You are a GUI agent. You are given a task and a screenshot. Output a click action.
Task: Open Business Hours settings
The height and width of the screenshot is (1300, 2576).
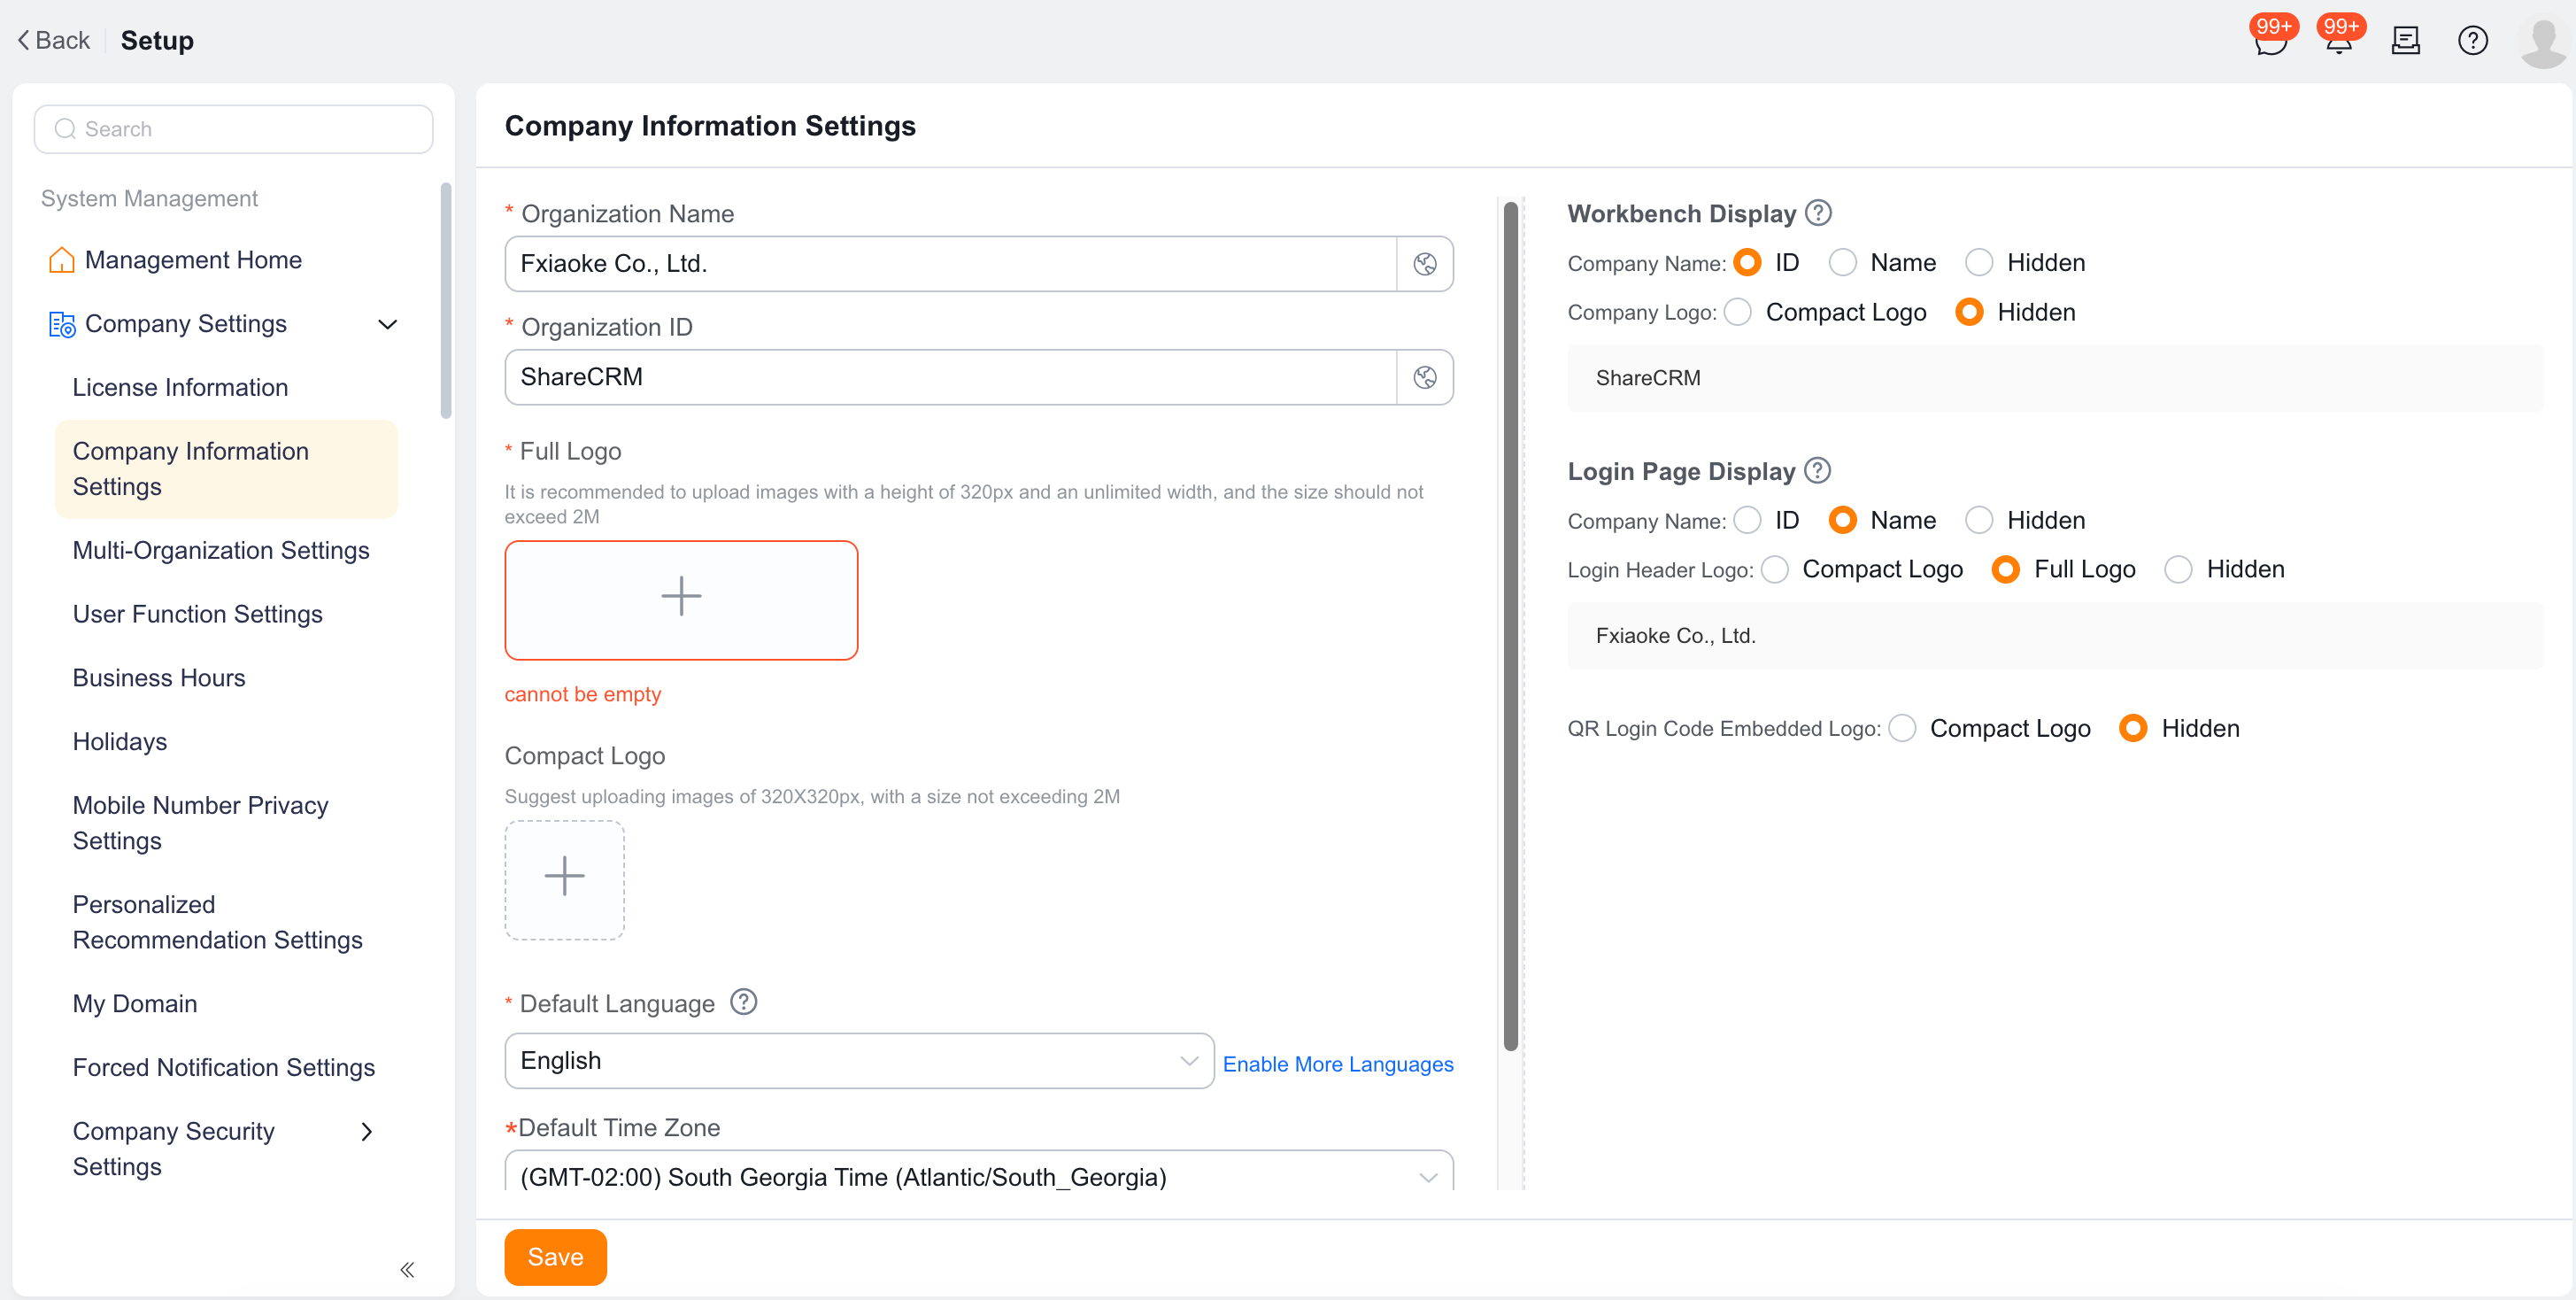[159, 677]
